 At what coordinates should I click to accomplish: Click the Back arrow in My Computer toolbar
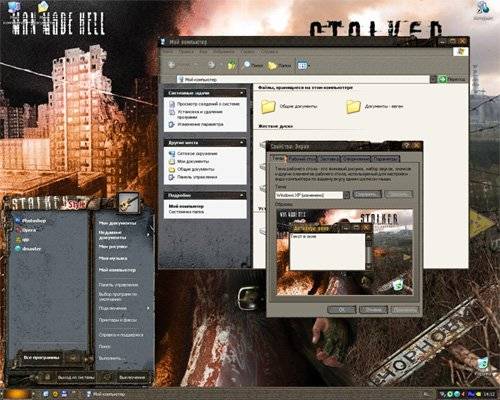pyautogui.click(x=172, y=65)
